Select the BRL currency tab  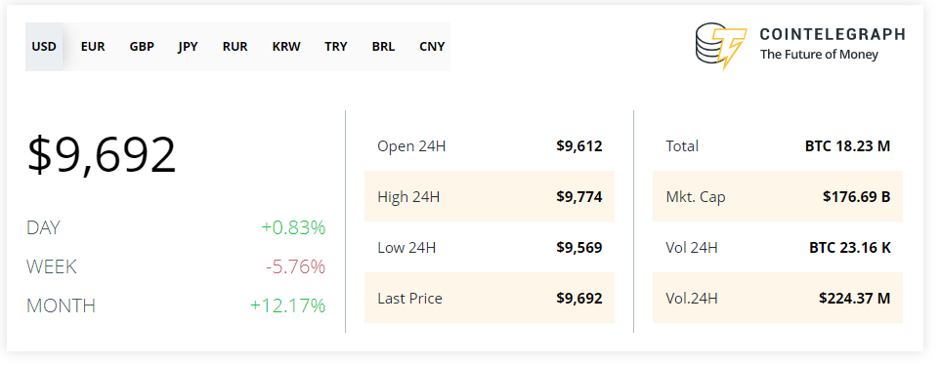tap(383, 47)
